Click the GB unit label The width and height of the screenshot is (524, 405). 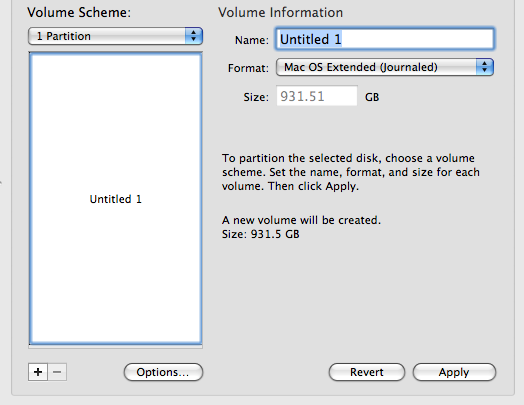tap(372, 97)
